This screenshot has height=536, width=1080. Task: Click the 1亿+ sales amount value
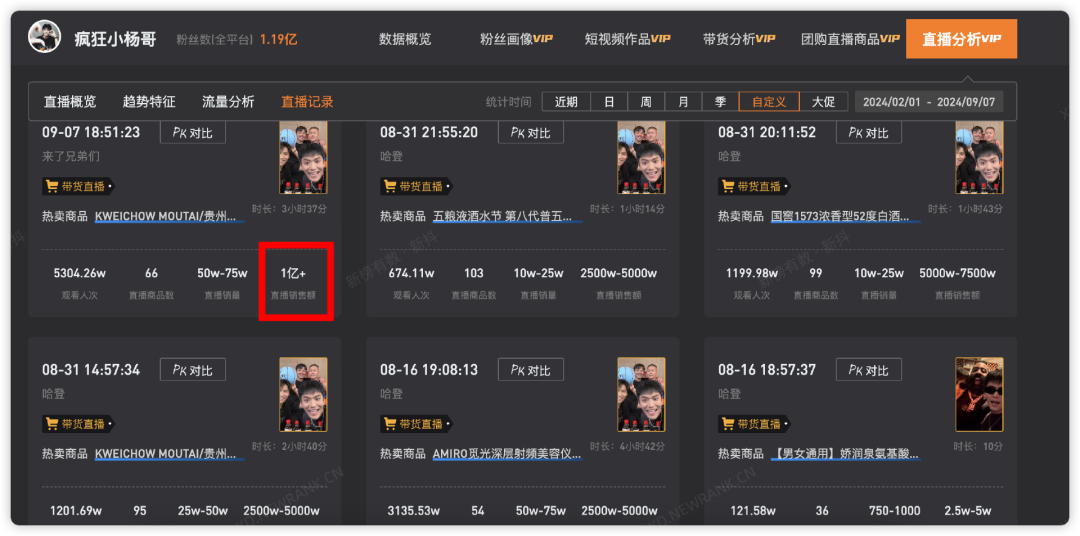[293, 274]
